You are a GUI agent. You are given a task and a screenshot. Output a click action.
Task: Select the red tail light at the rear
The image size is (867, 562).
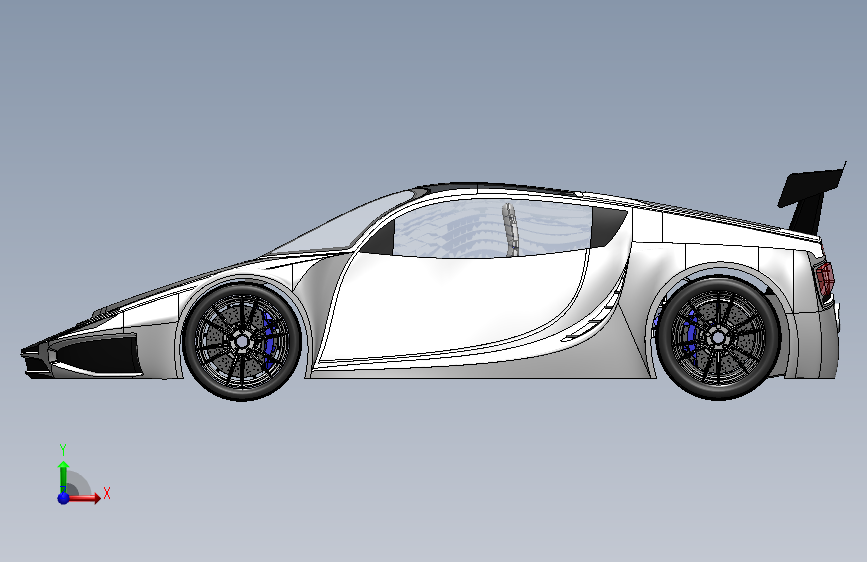point(825,279)
